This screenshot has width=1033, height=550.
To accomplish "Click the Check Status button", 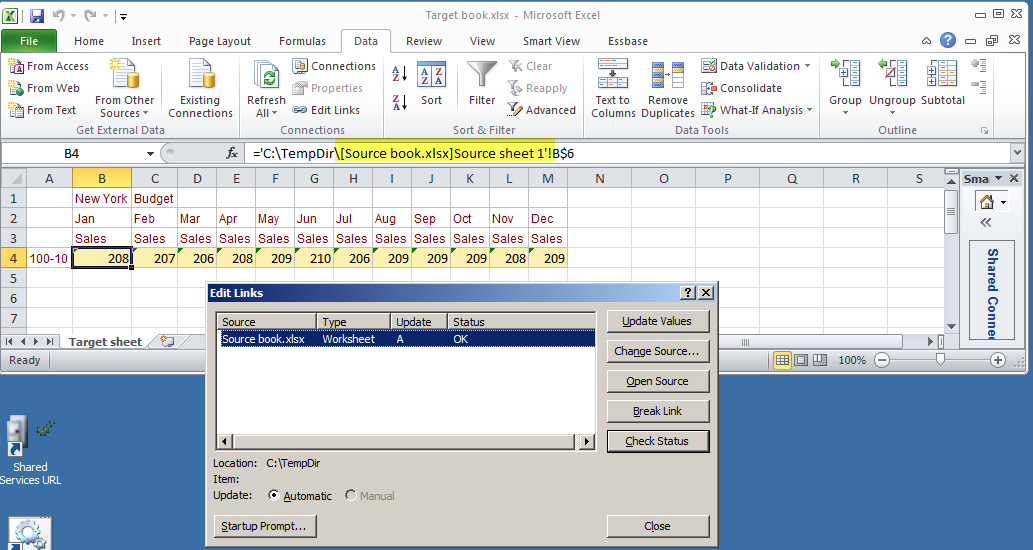I will coord(657,441).
